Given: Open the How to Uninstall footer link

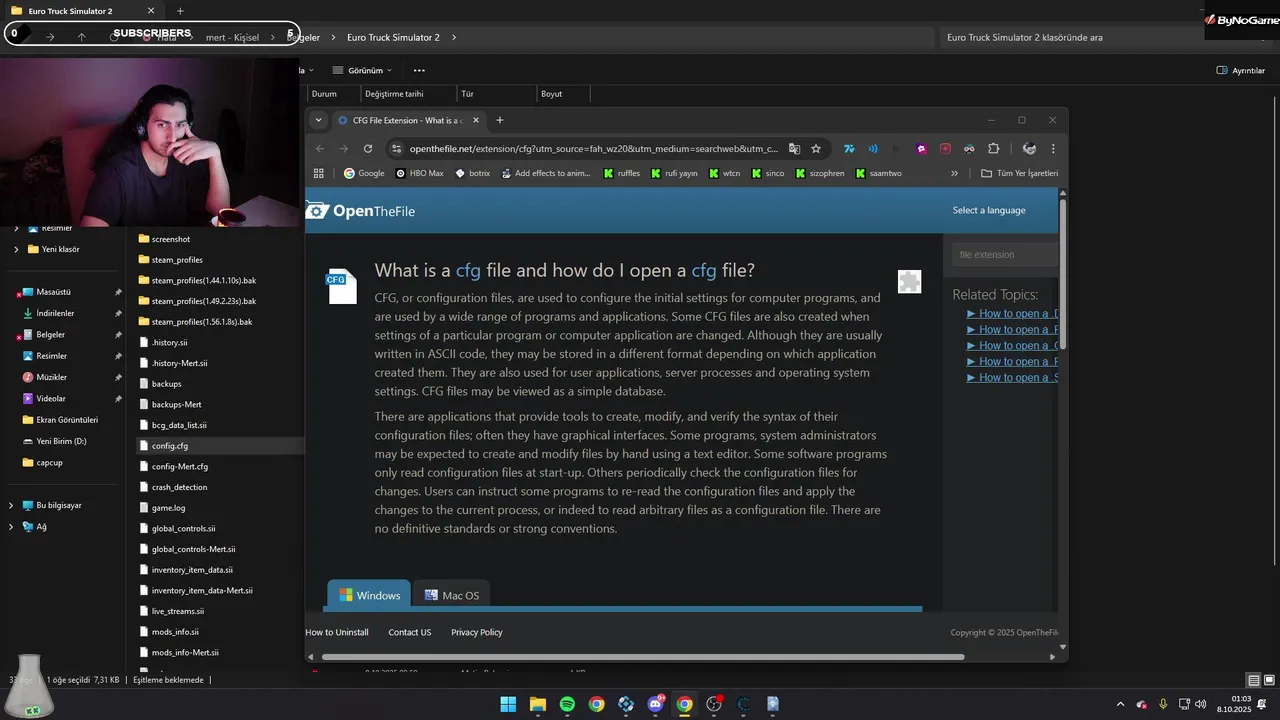Looking at the screenshot, I should tap(337, 632).
